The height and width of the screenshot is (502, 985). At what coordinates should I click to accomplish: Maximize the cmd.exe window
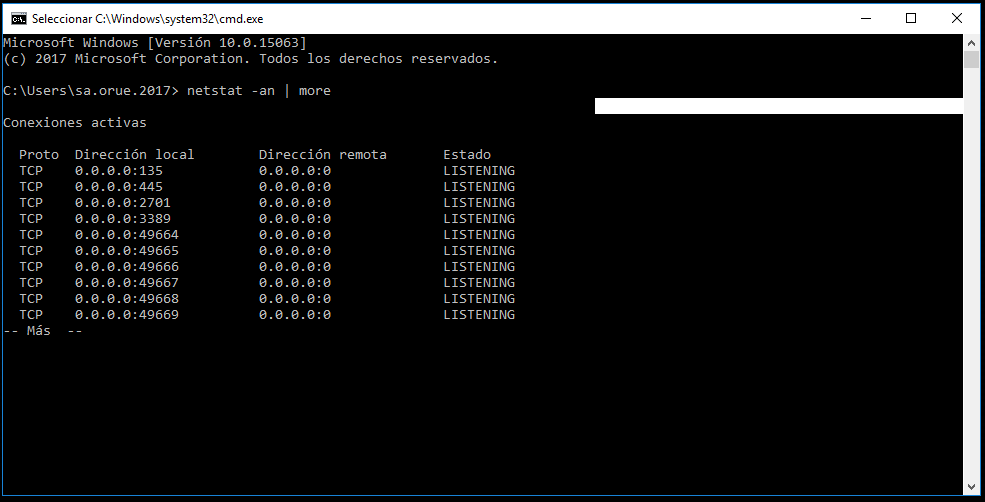pos(911,18)
